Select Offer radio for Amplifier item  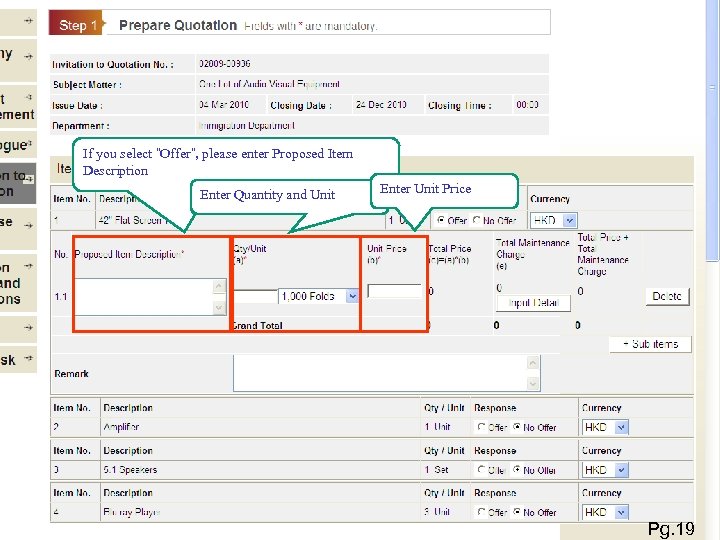point(481,427)
